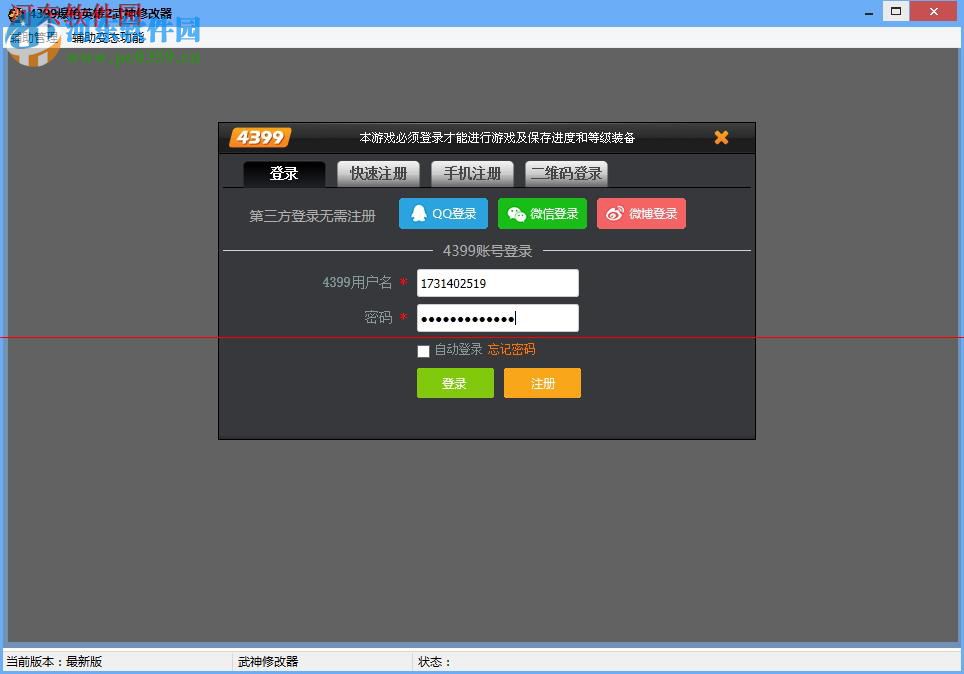Click the 忘记密码 link
The width and height of the screenshot is (964, 674).
[x=511, y=350]
